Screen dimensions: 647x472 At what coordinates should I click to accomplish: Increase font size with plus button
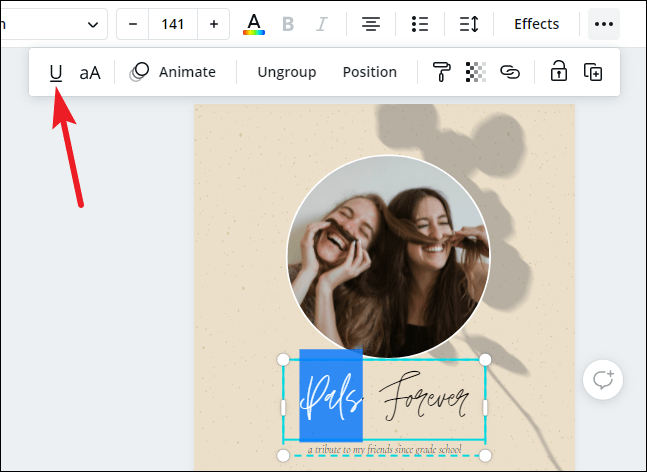(x=213, y=24)
